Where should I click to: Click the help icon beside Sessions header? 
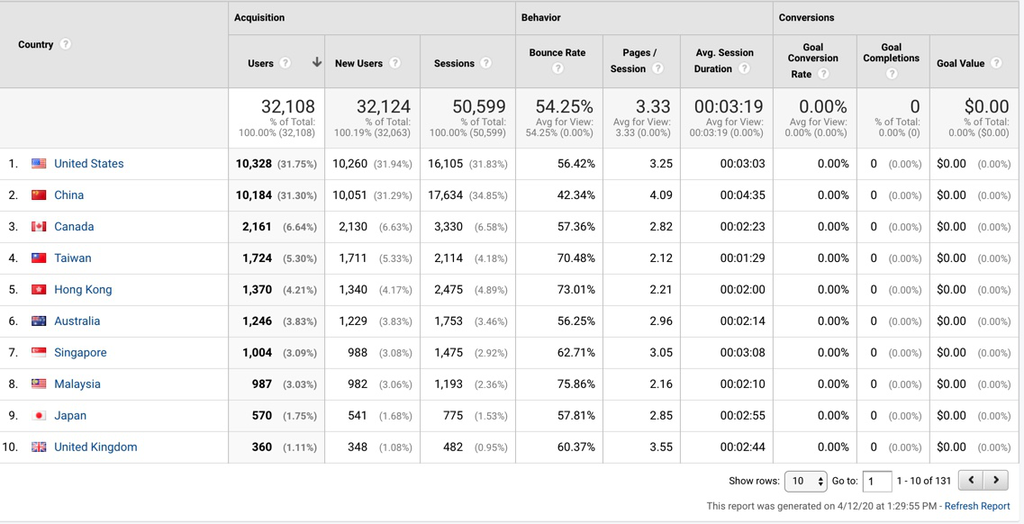486,63
